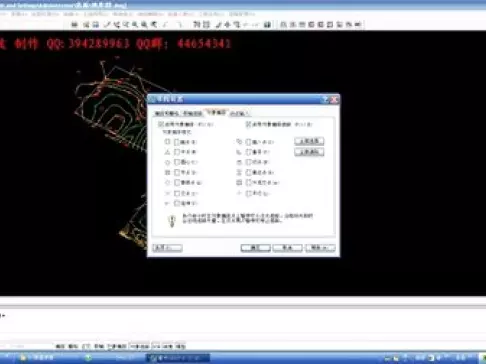Click the Select All button in dialog
Viewport: 486px width, 364px height.
[x=309, y=141]
